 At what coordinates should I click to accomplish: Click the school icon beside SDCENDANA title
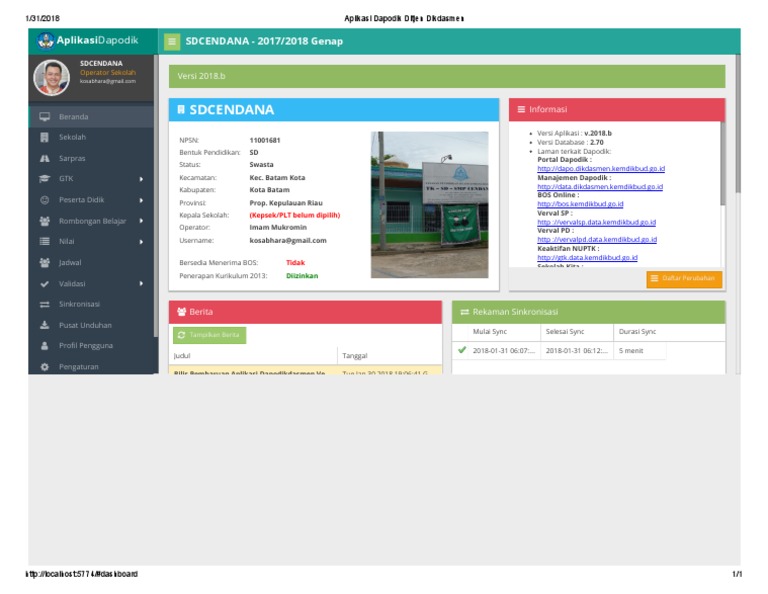(x=181, y=110)
